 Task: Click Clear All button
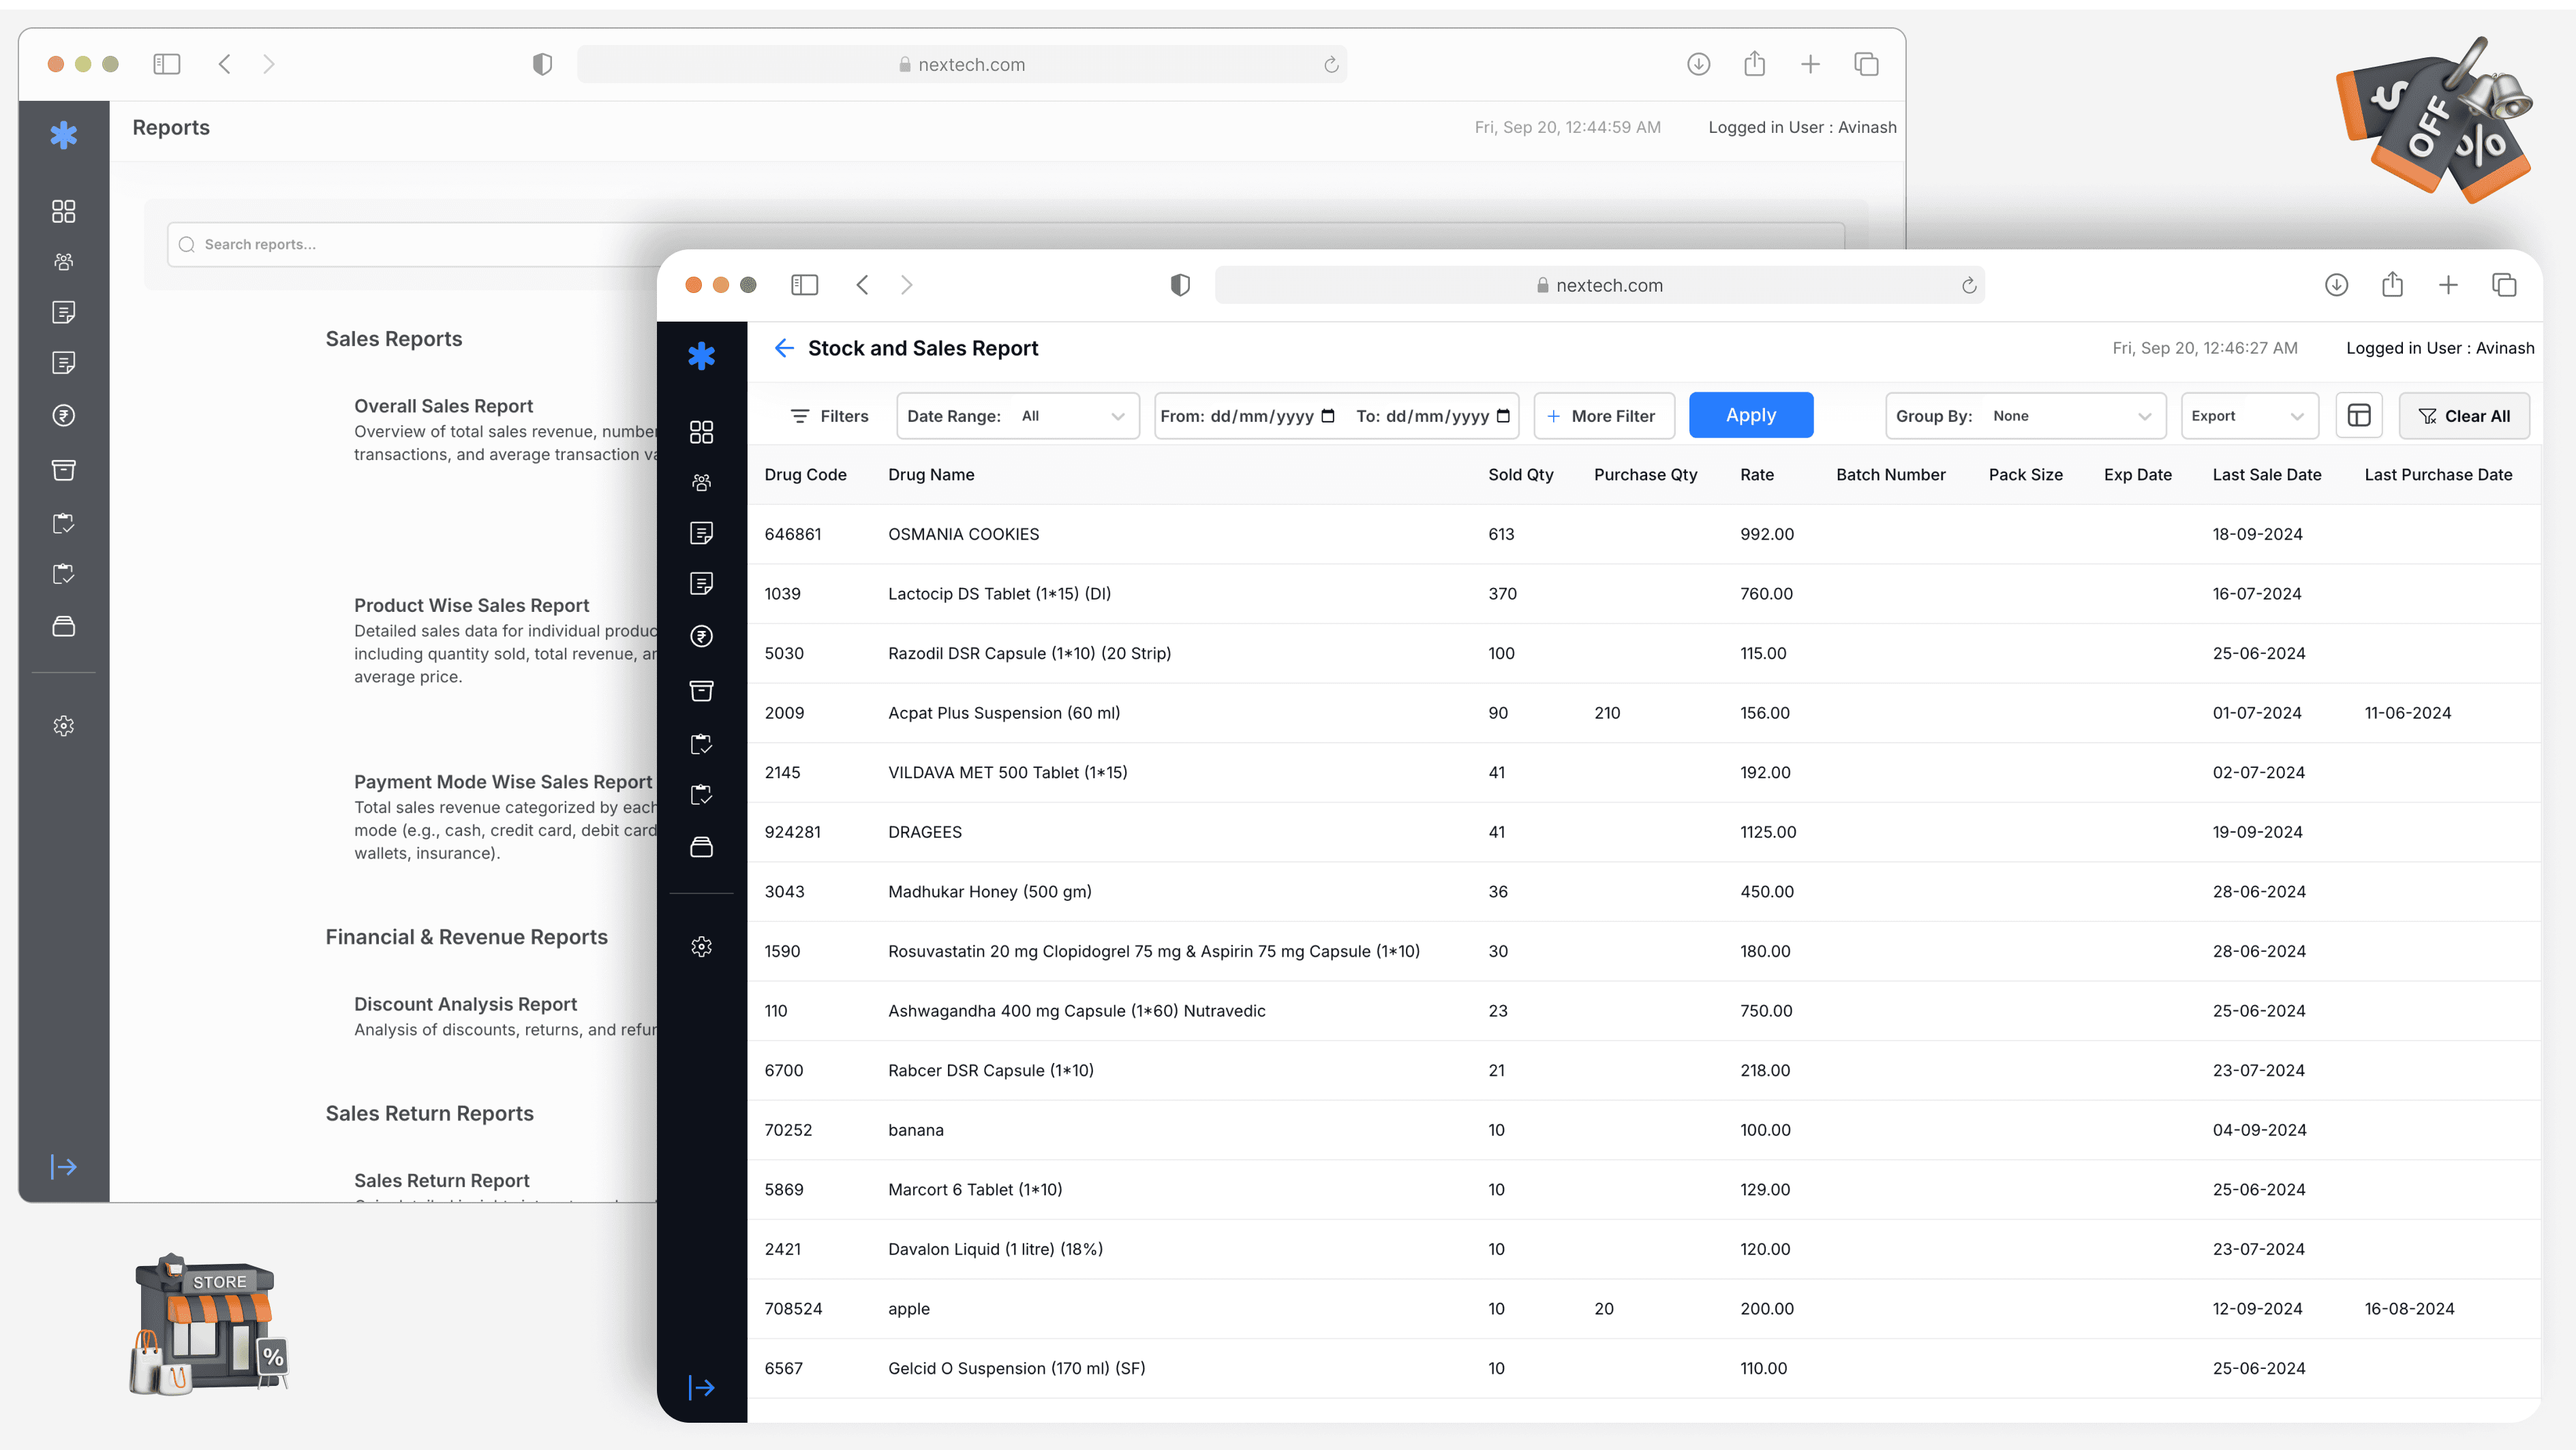pos(2464,416)
